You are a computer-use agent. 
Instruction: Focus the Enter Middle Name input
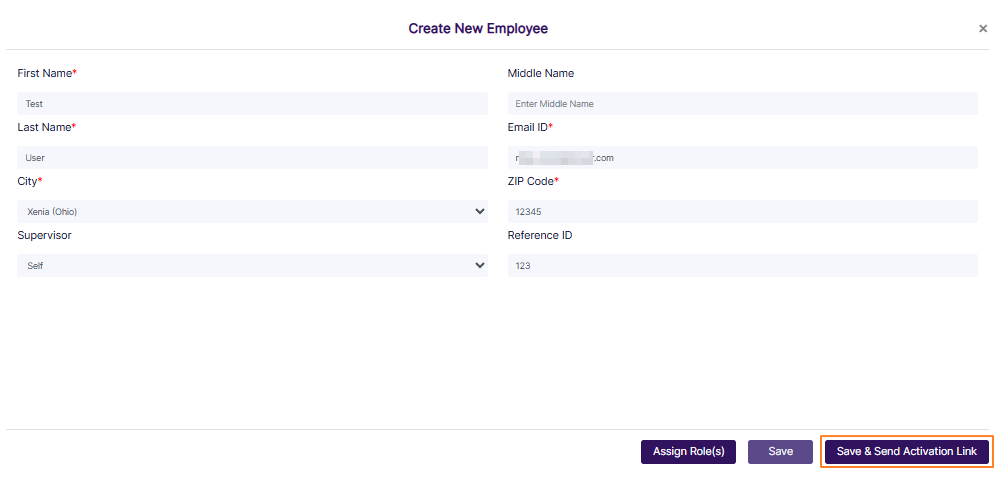pos(742,104)
